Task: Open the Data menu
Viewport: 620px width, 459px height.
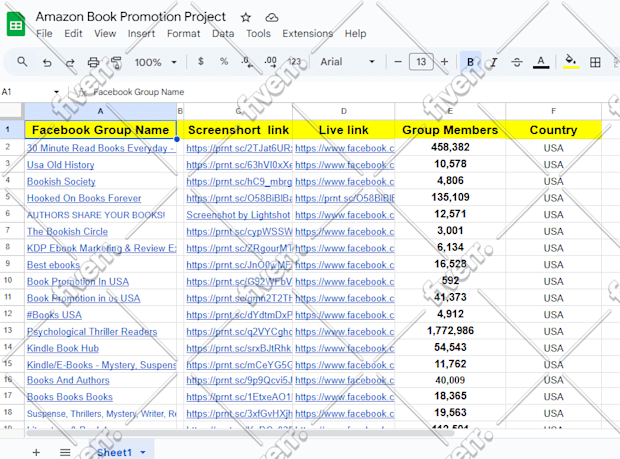Action: point(223,34)
